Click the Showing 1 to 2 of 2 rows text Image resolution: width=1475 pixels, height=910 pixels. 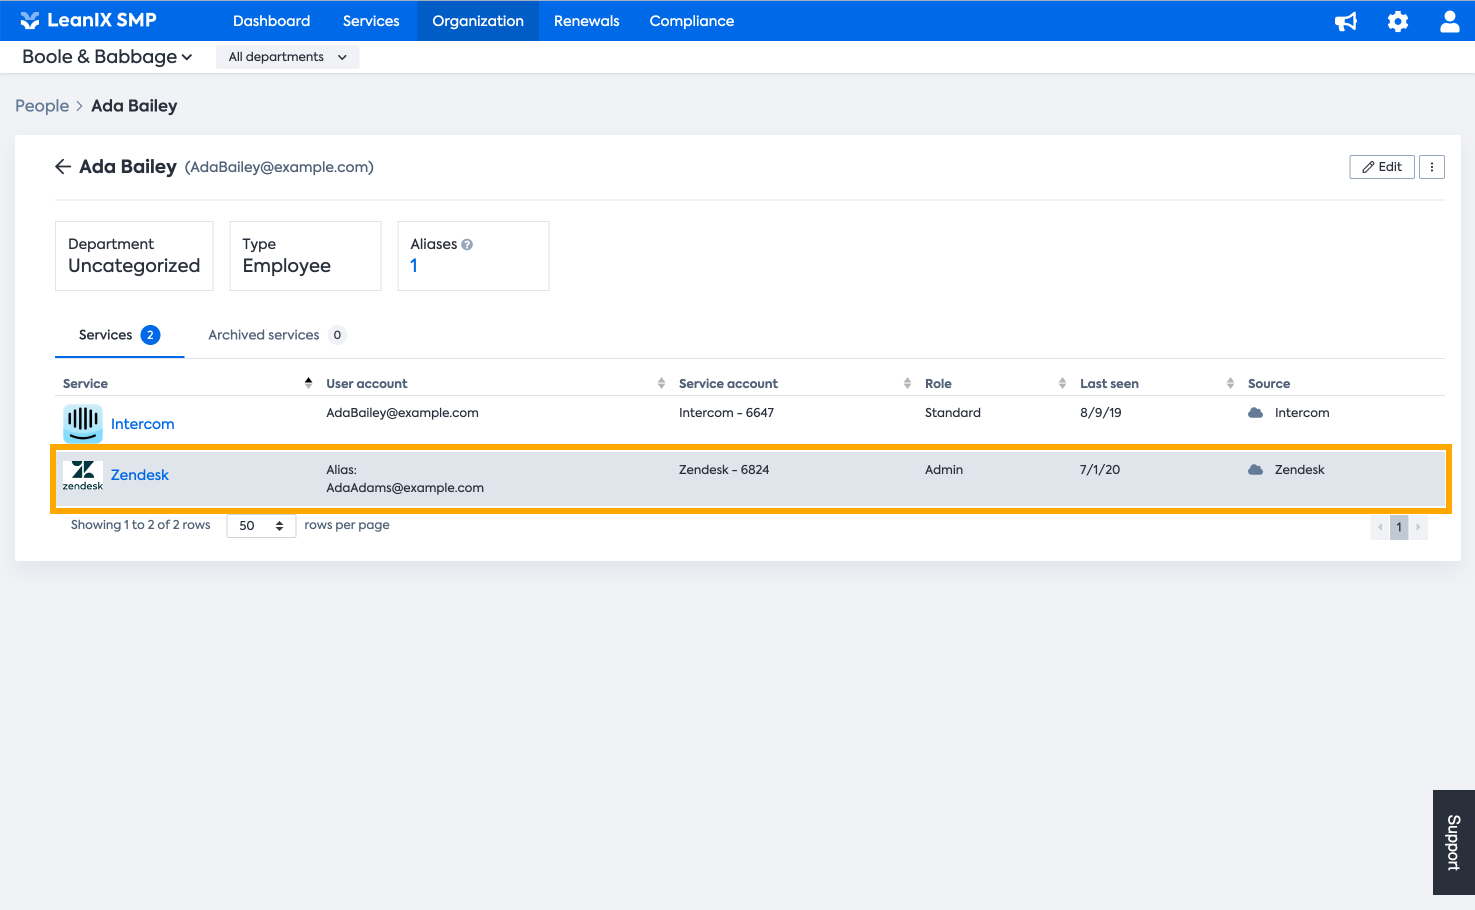[141, 525]
